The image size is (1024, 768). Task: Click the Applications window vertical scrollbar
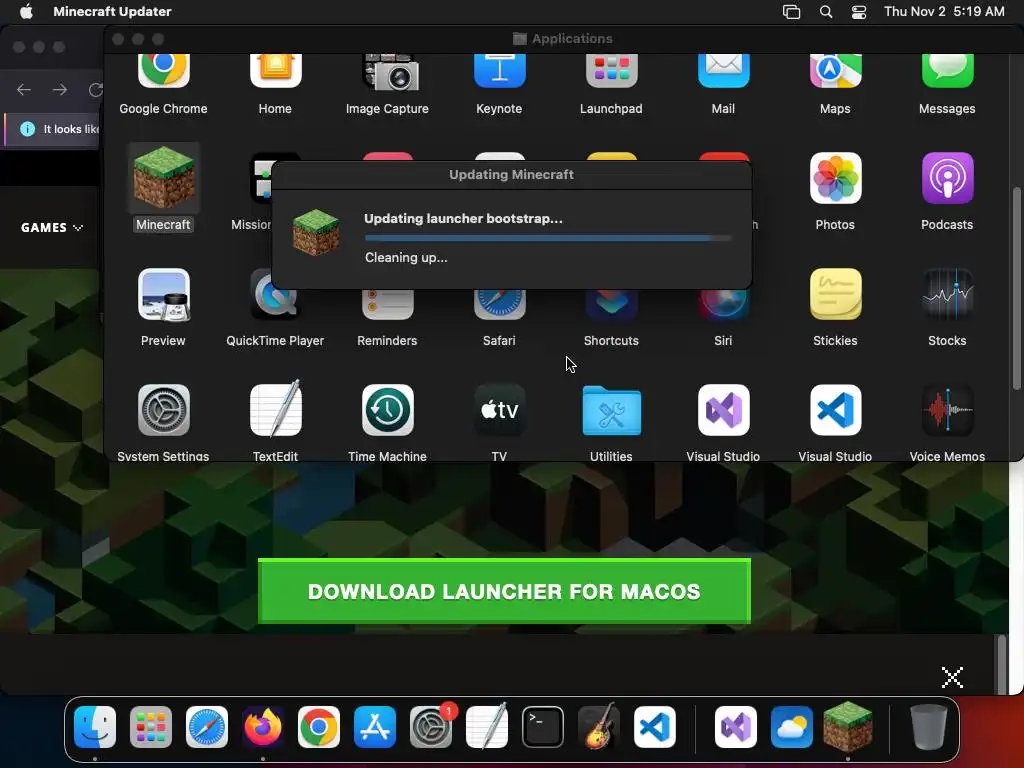(1016, 289)
